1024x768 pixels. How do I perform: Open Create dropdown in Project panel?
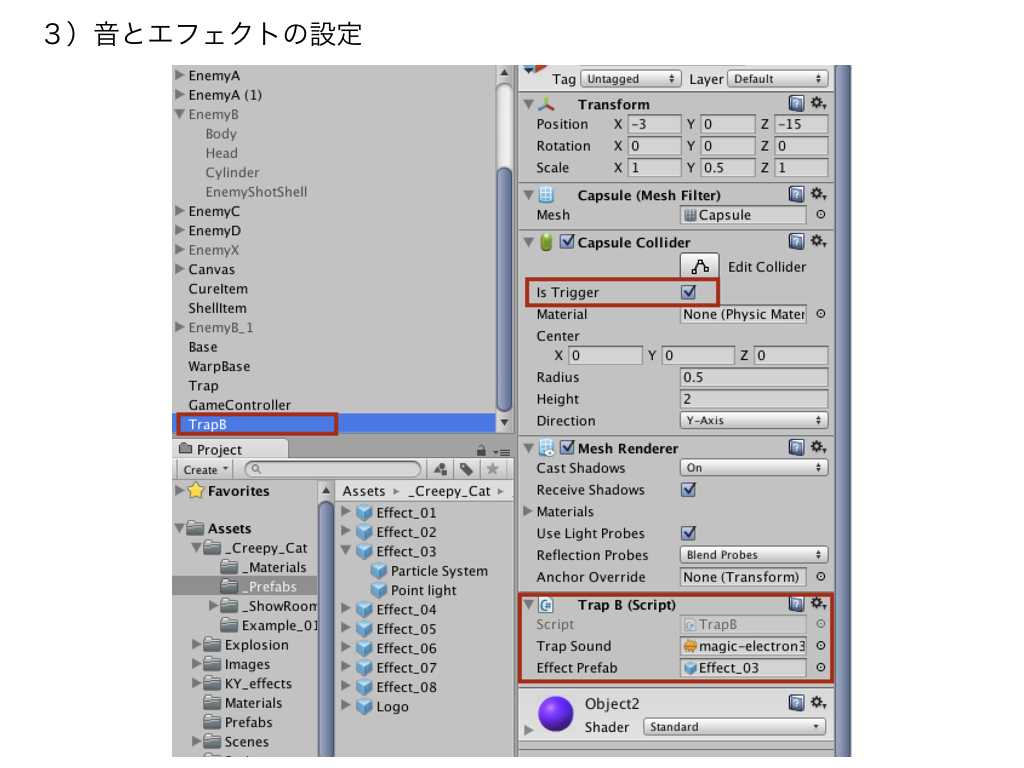coord(205,470)
